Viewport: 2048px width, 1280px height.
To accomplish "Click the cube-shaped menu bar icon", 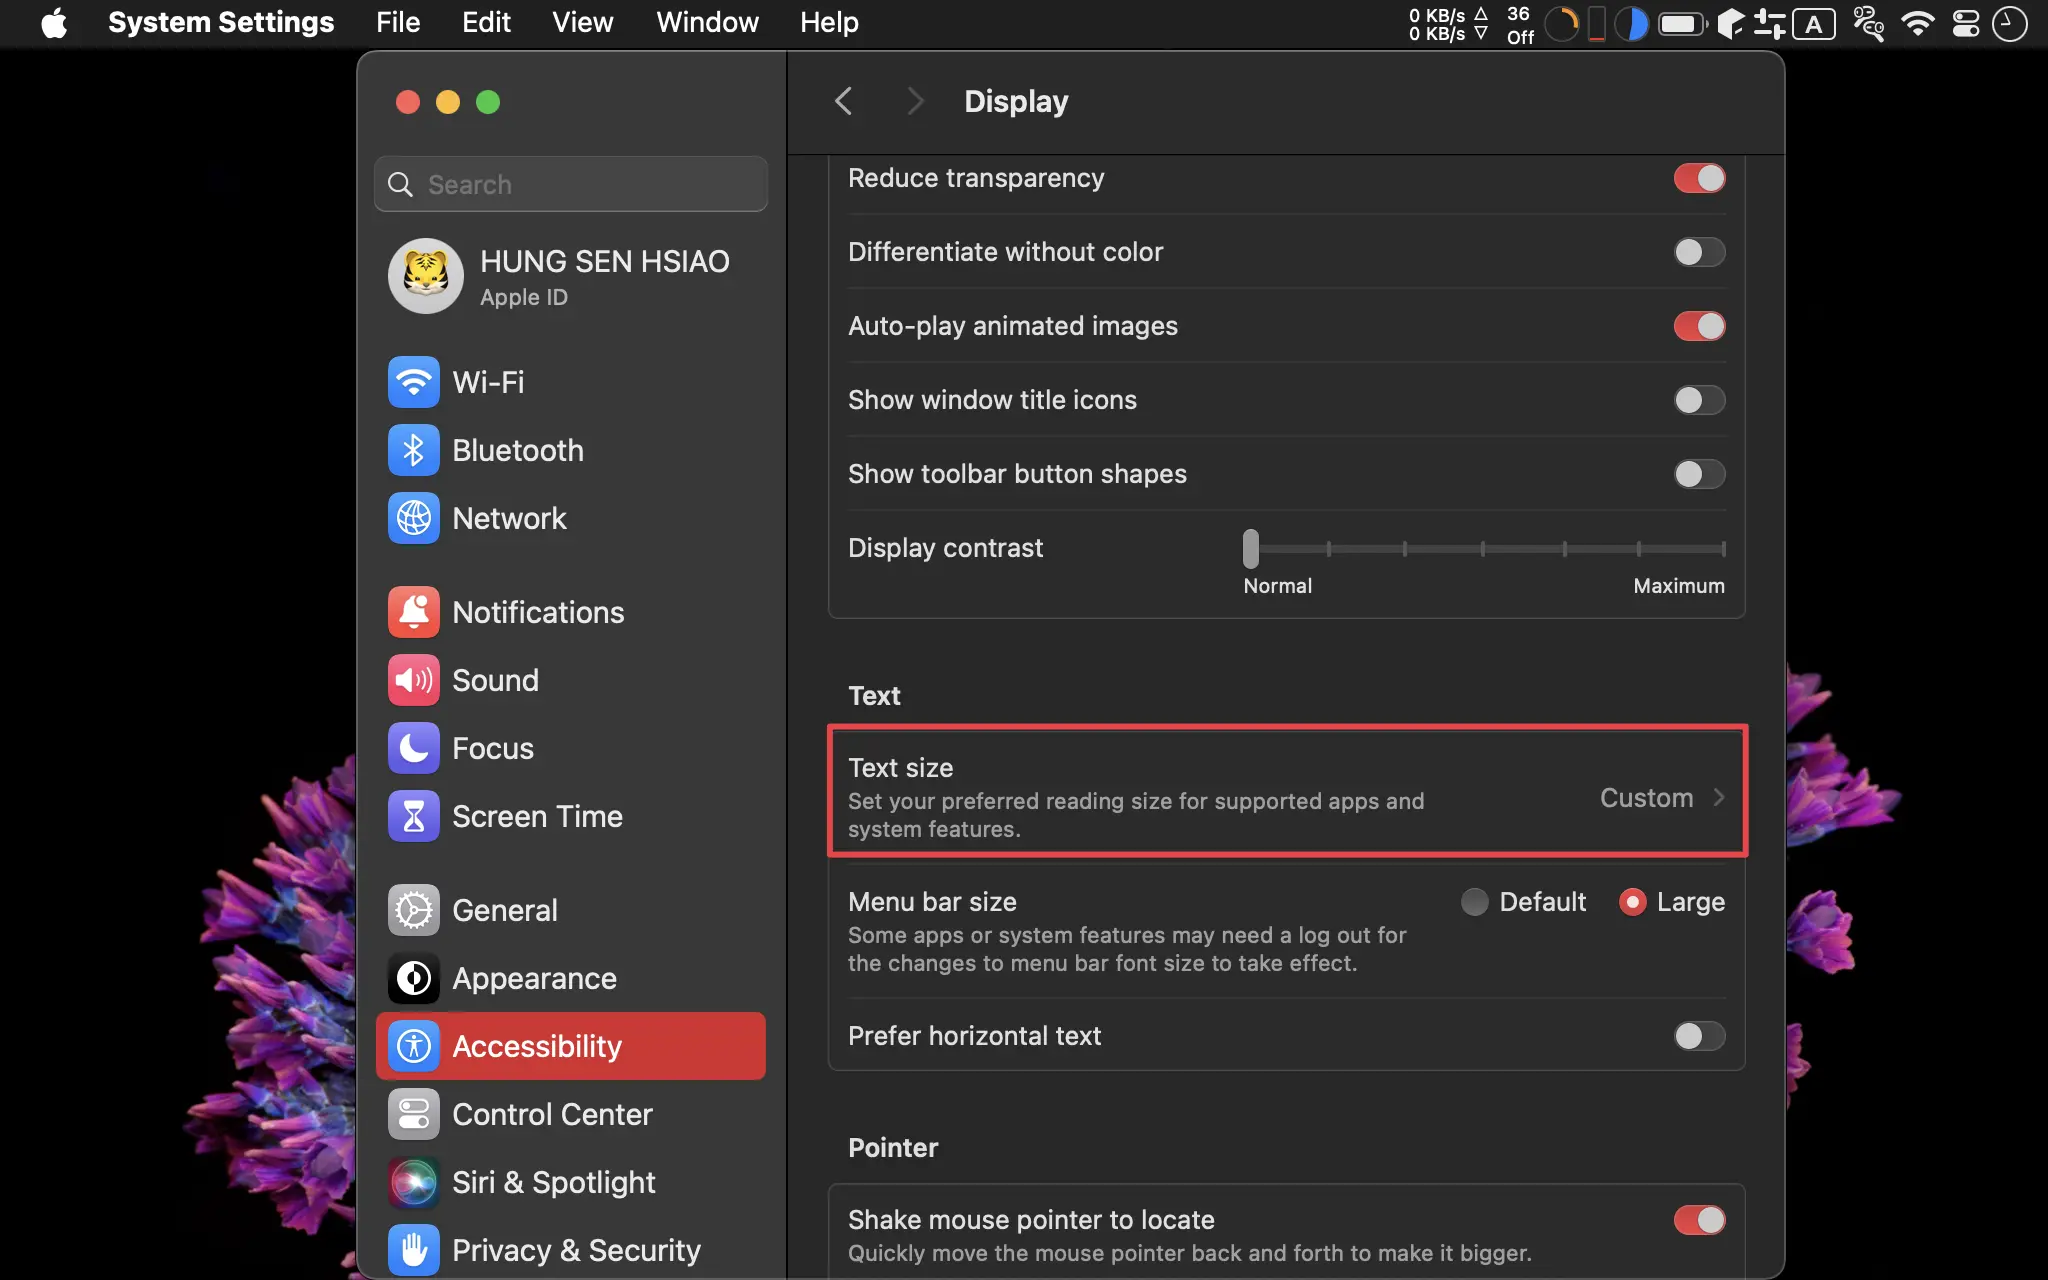I will [1730, 23].
